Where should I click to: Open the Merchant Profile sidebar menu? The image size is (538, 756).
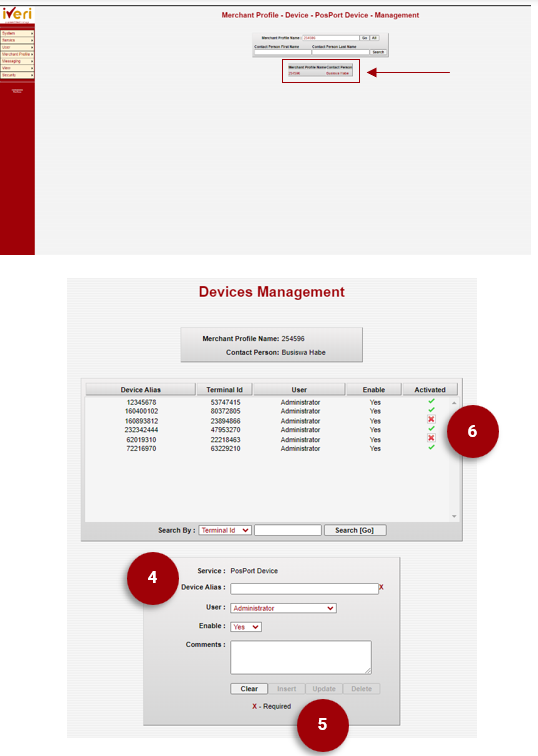point(17,54)
